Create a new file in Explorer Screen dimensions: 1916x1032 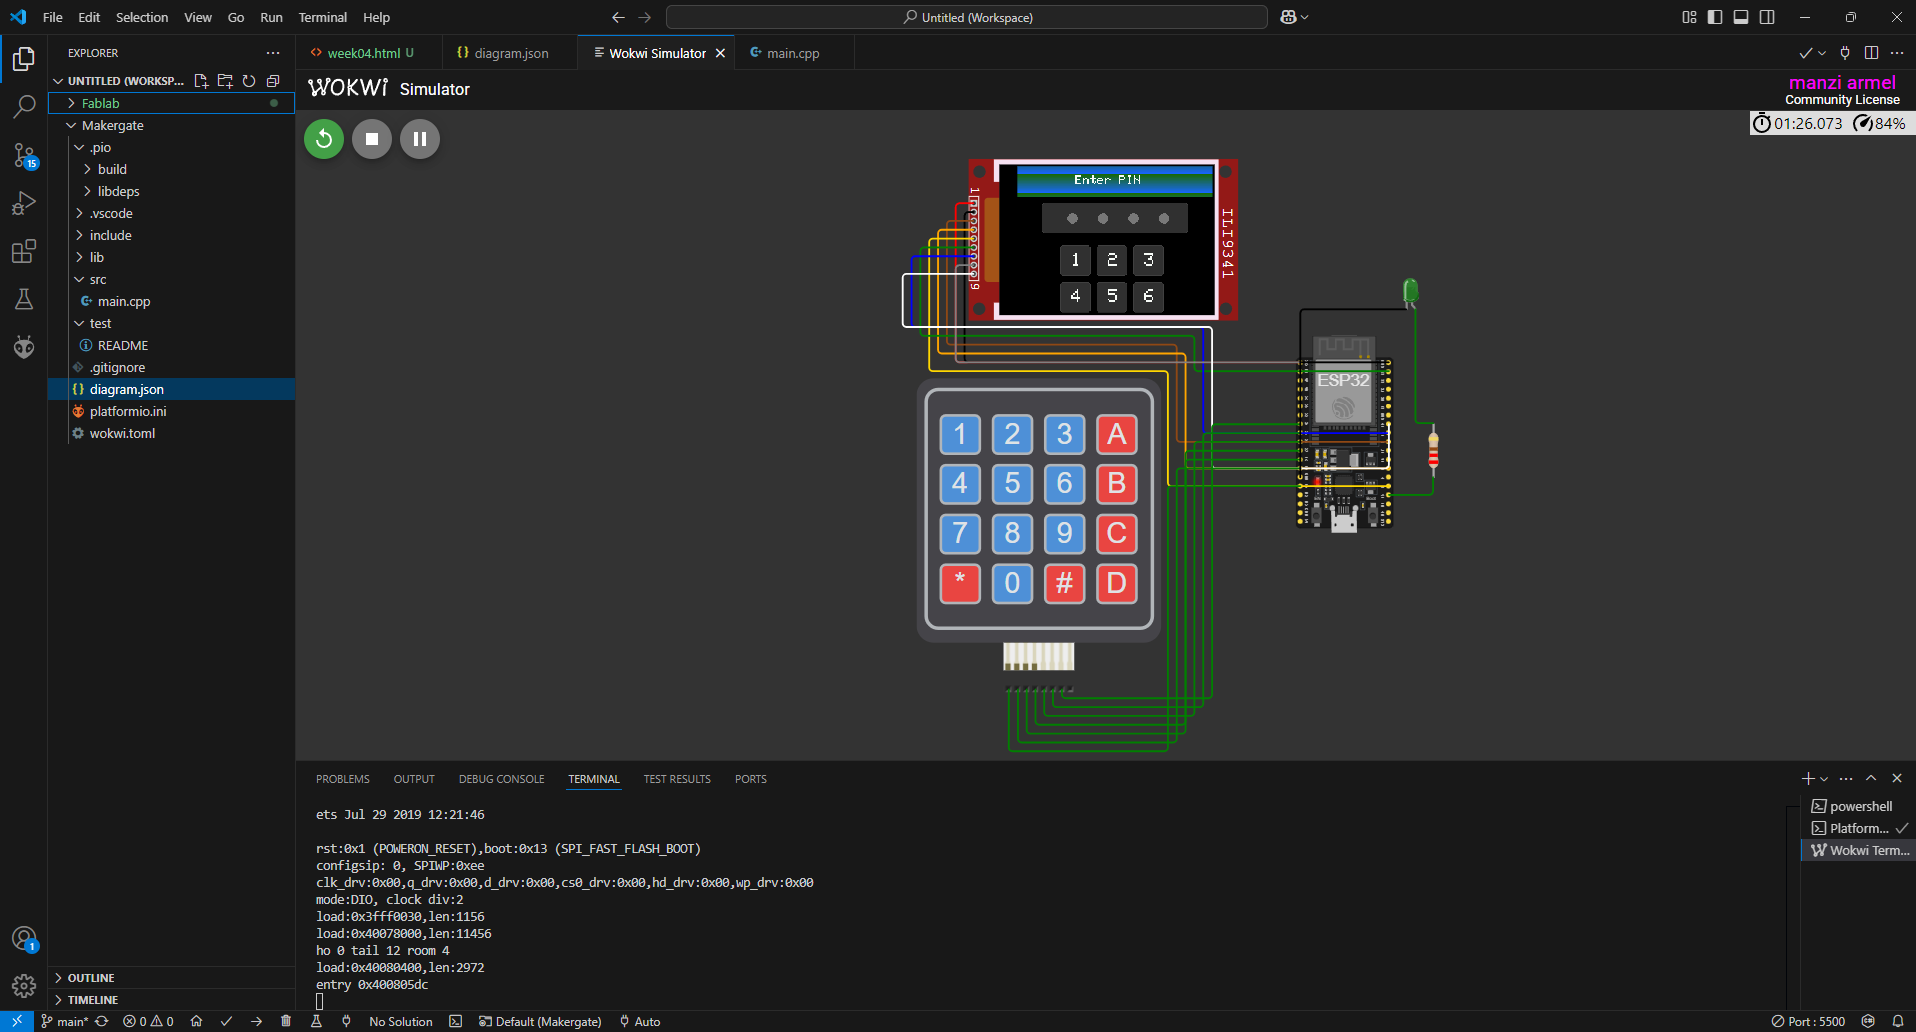pyautogui.click(x=201, y=81)
